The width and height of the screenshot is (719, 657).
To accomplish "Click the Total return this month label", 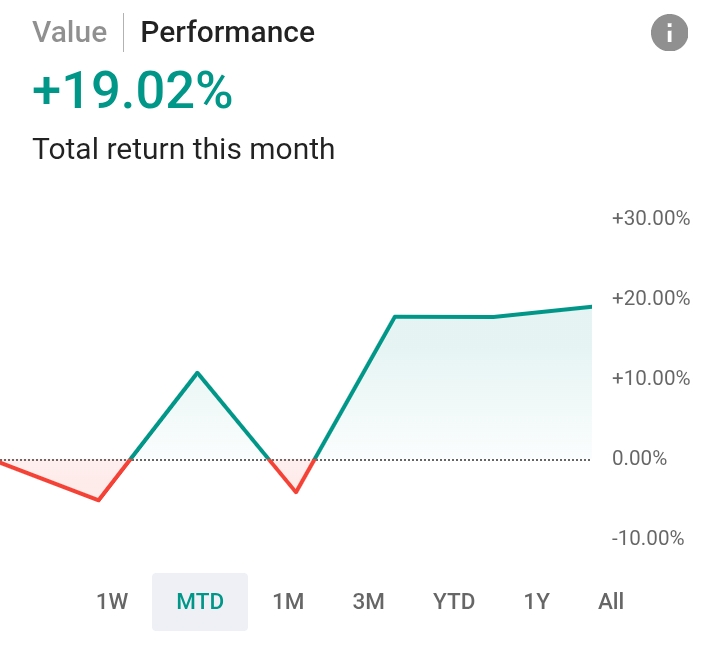I will 183,149.
